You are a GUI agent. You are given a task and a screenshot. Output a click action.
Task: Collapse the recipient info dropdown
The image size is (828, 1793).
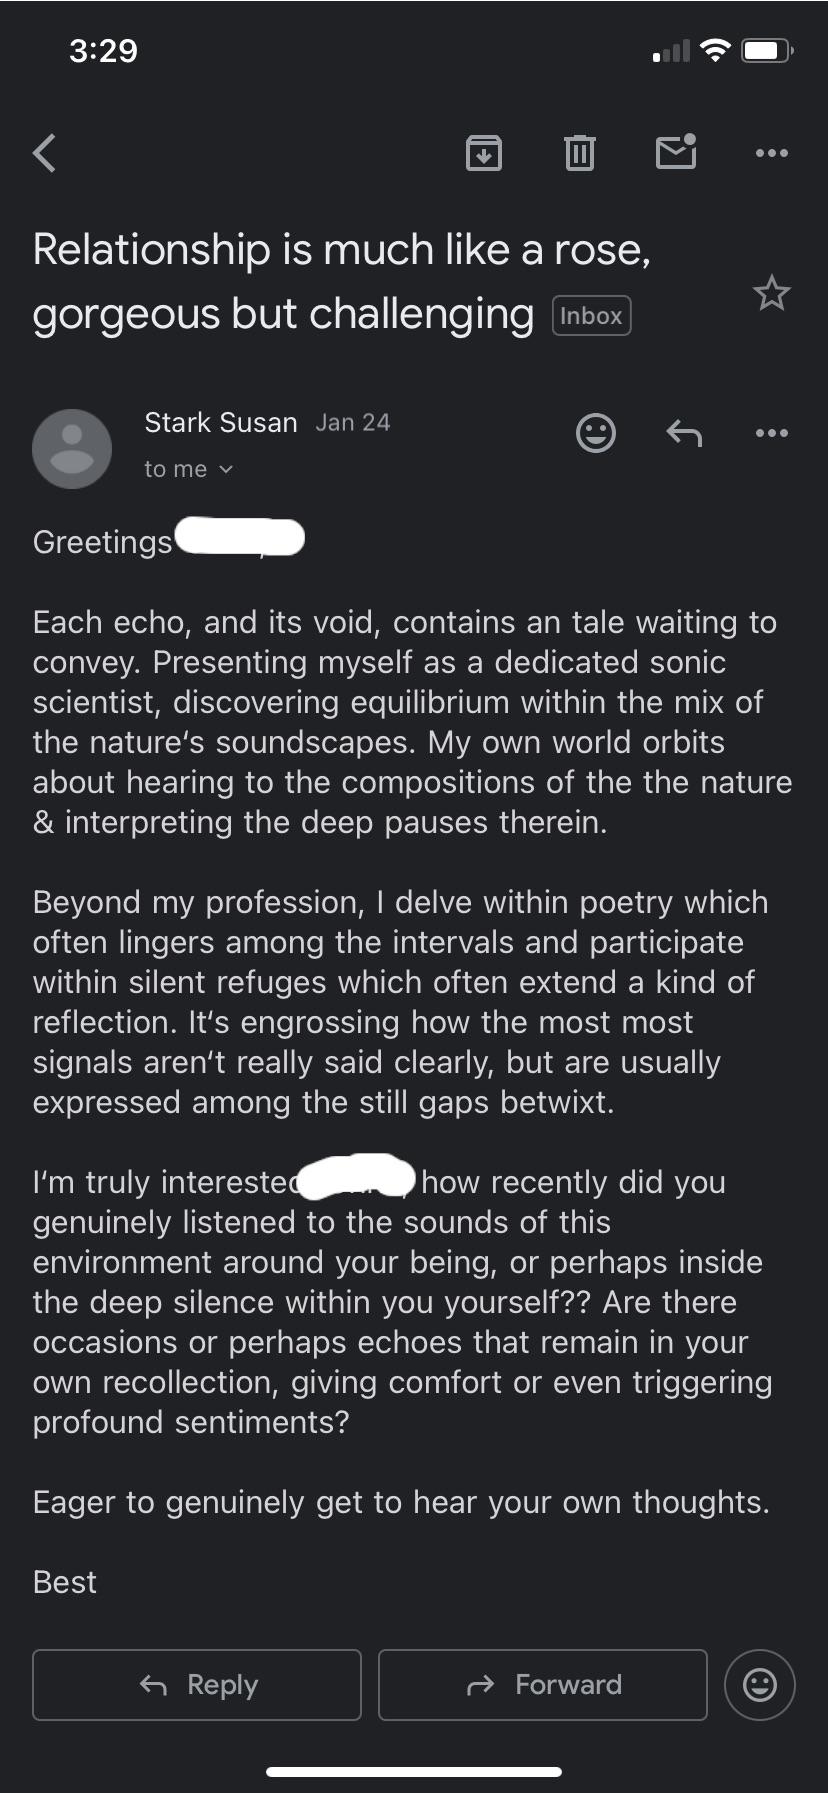(x=227, y=468)
